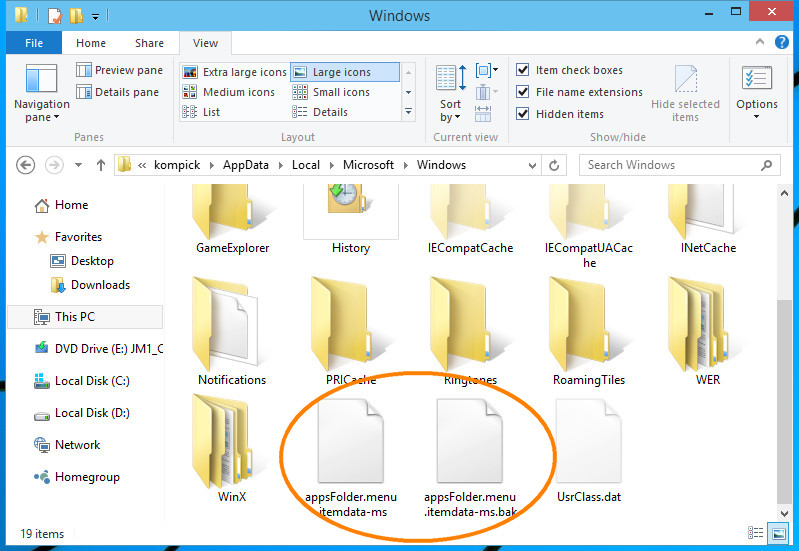Select the UsrClass.dat file
The height and width of the screenshot is (551, 799).
click(589, 450)
